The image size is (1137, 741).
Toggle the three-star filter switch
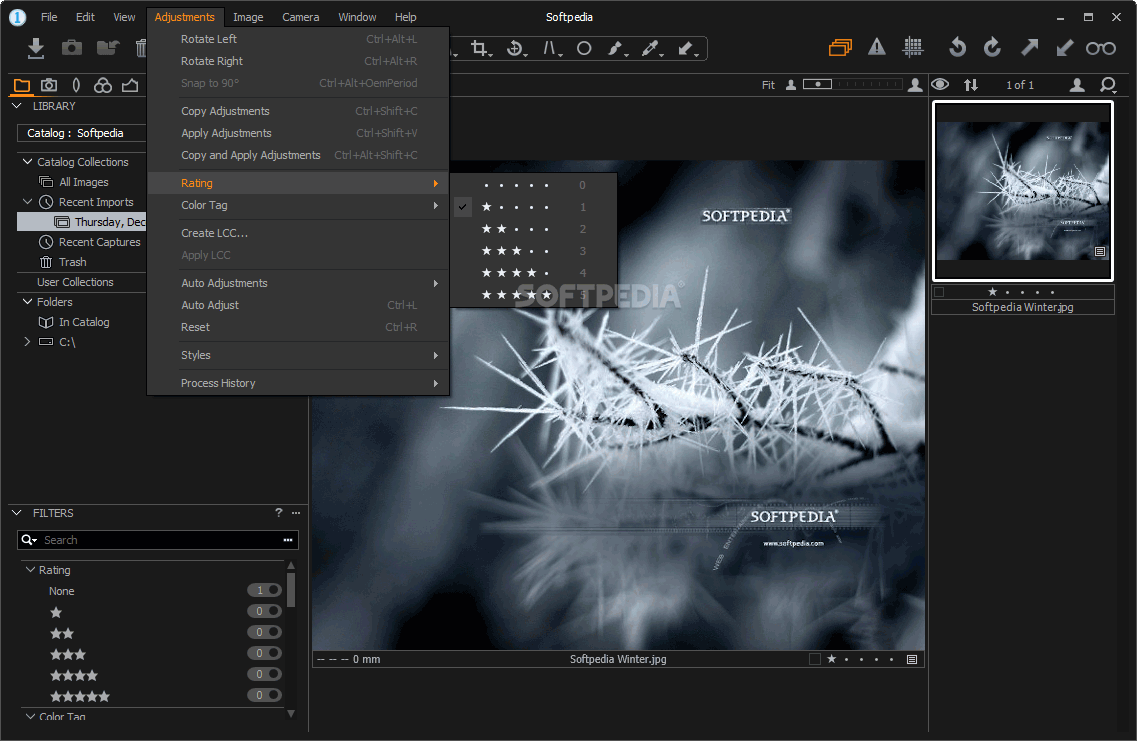[x=264, y=653]
